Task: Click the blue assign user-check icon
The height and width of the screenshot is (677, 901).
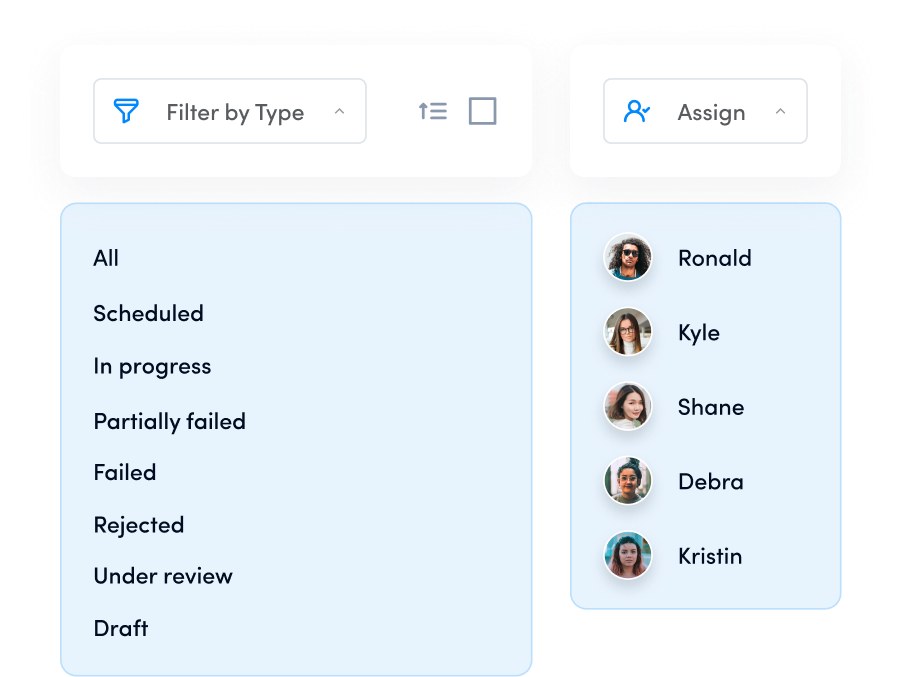Action: click(x=634, y=111)
